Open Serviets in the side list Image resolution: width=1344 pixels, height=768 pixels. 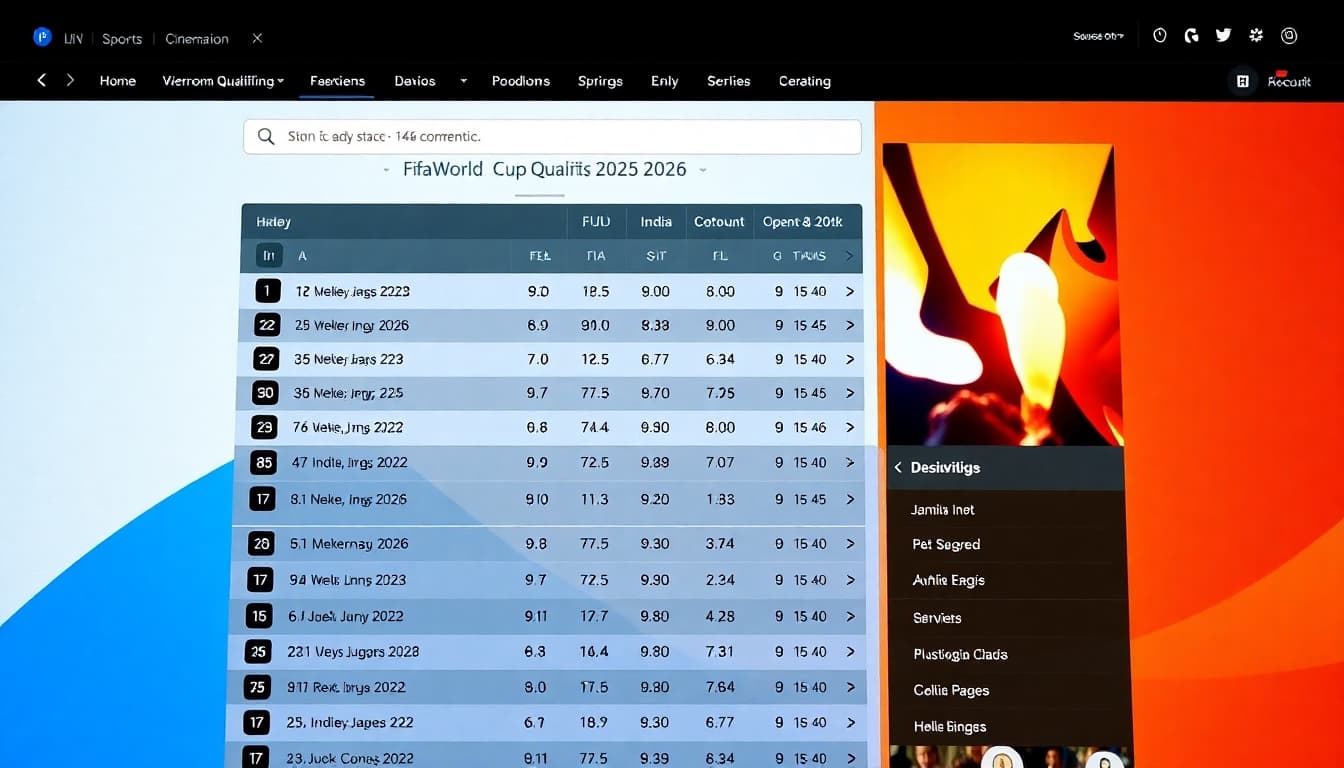tap(937, 618)
